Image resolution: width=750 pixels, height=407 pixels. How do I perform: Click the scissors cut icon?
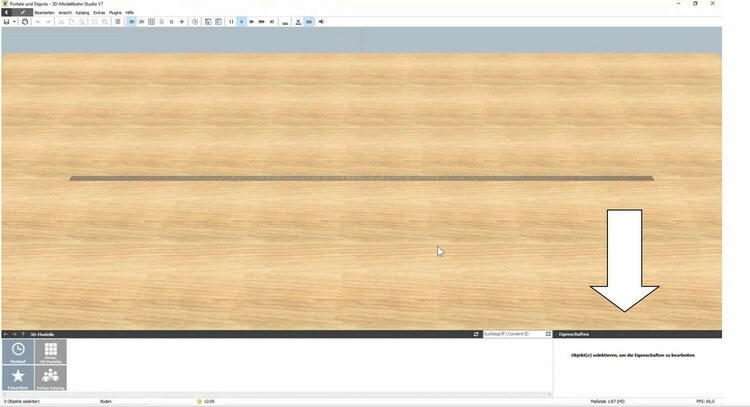click(x=61, y=22)
